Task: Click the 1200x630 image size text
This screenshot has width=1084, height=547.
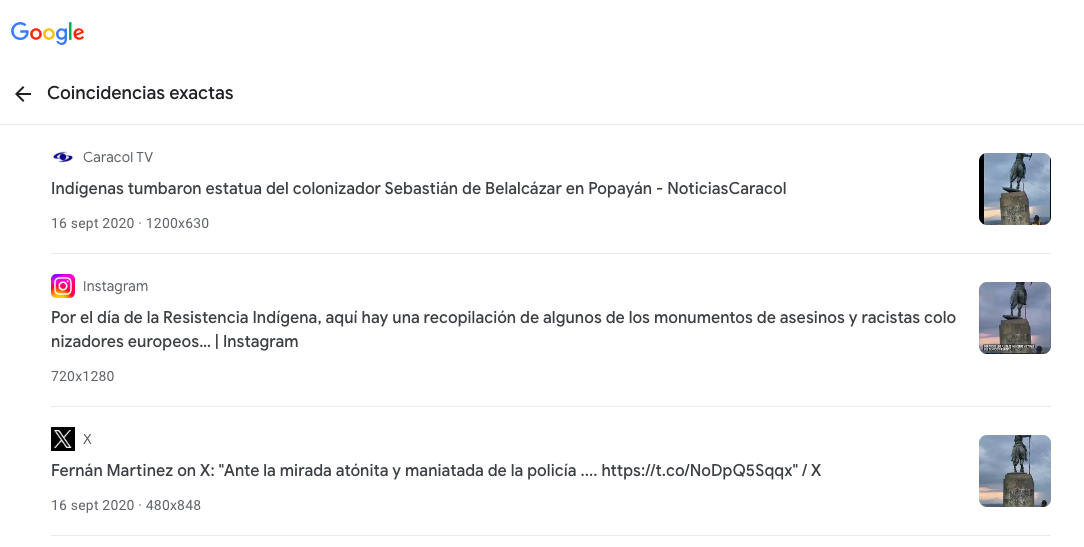Action: coord(177,223)
